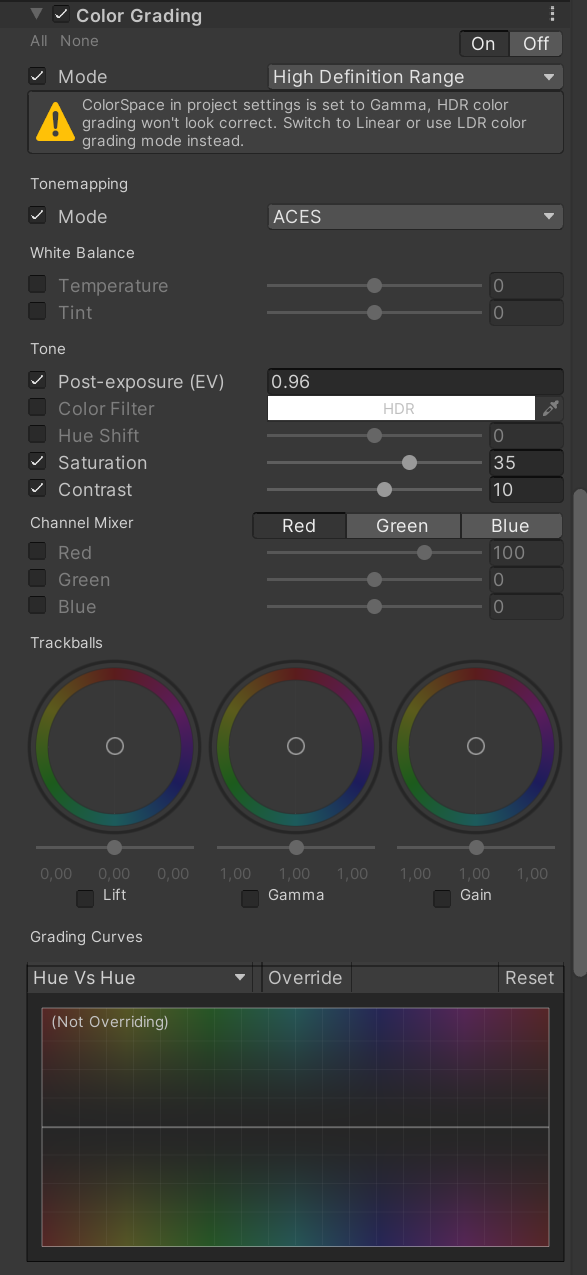Switch Channel Mixer to Green tab
Viewport: 587px width, 1275px height.
tap(402, 526)
